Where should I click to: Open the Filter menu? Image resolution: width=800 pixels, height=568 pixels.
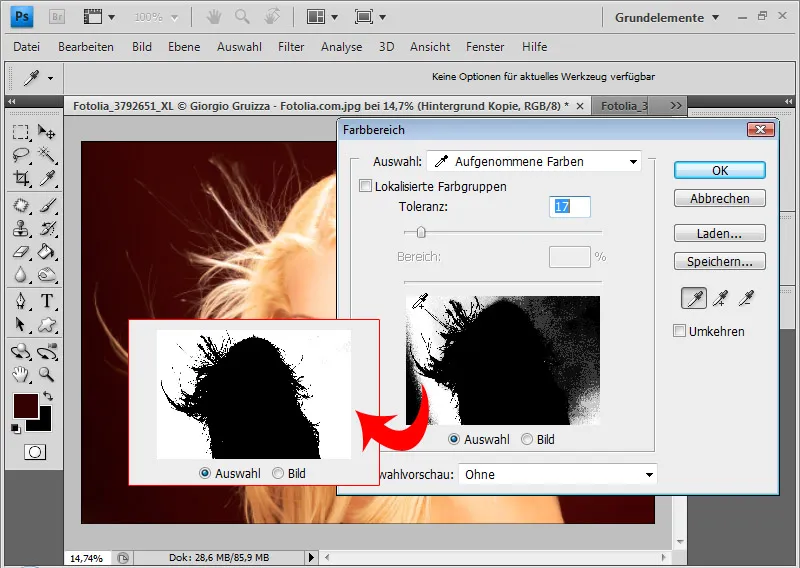click(x=291, y=47)
